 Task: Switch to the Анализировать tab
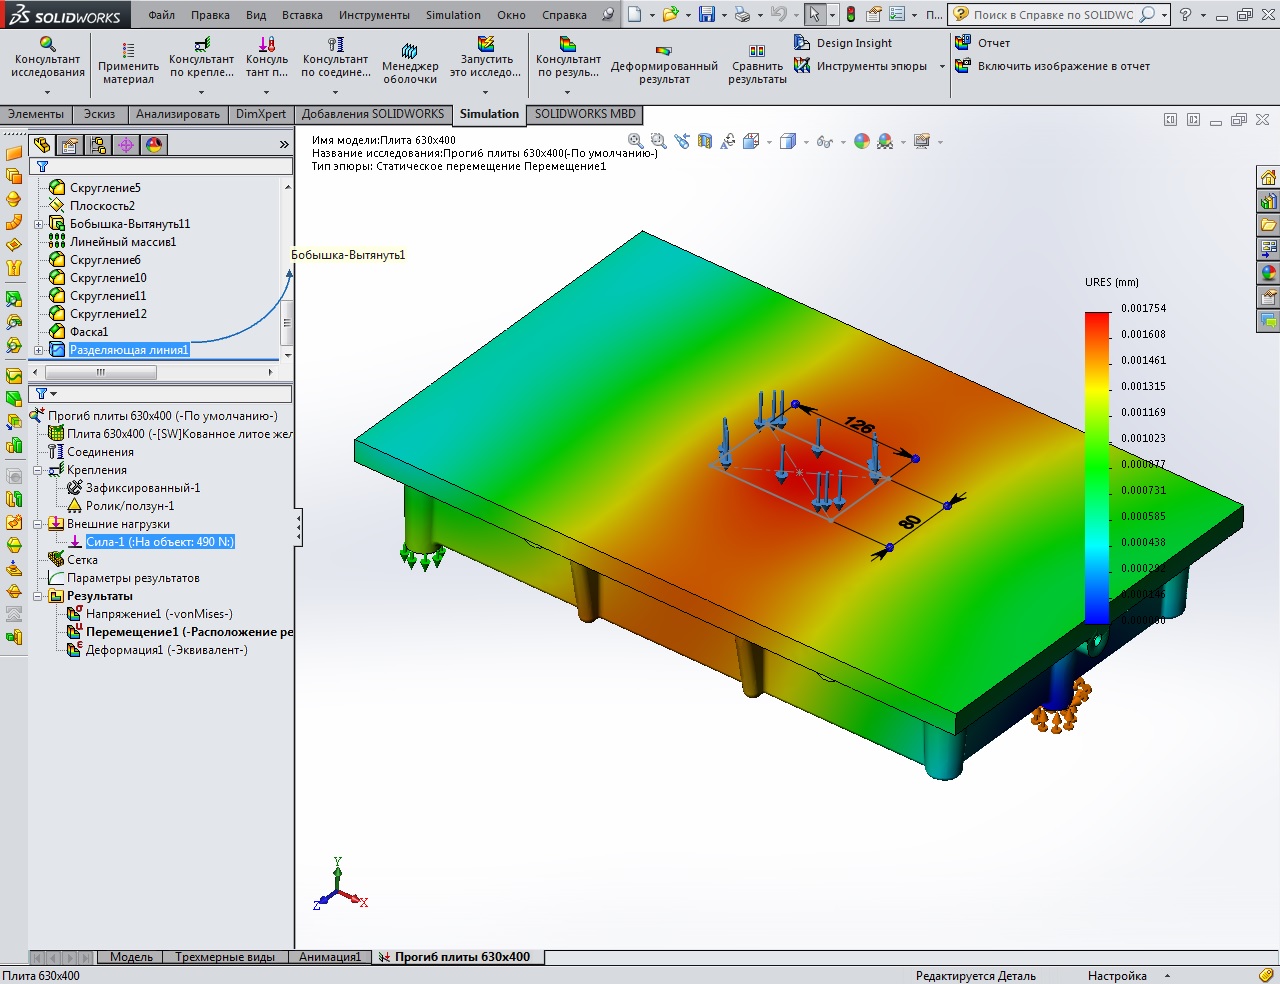click(x=177, y=114)
